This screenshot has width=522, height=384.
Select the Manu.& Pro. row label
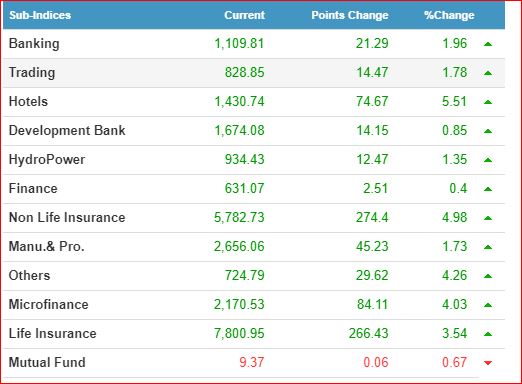[47, 246]
